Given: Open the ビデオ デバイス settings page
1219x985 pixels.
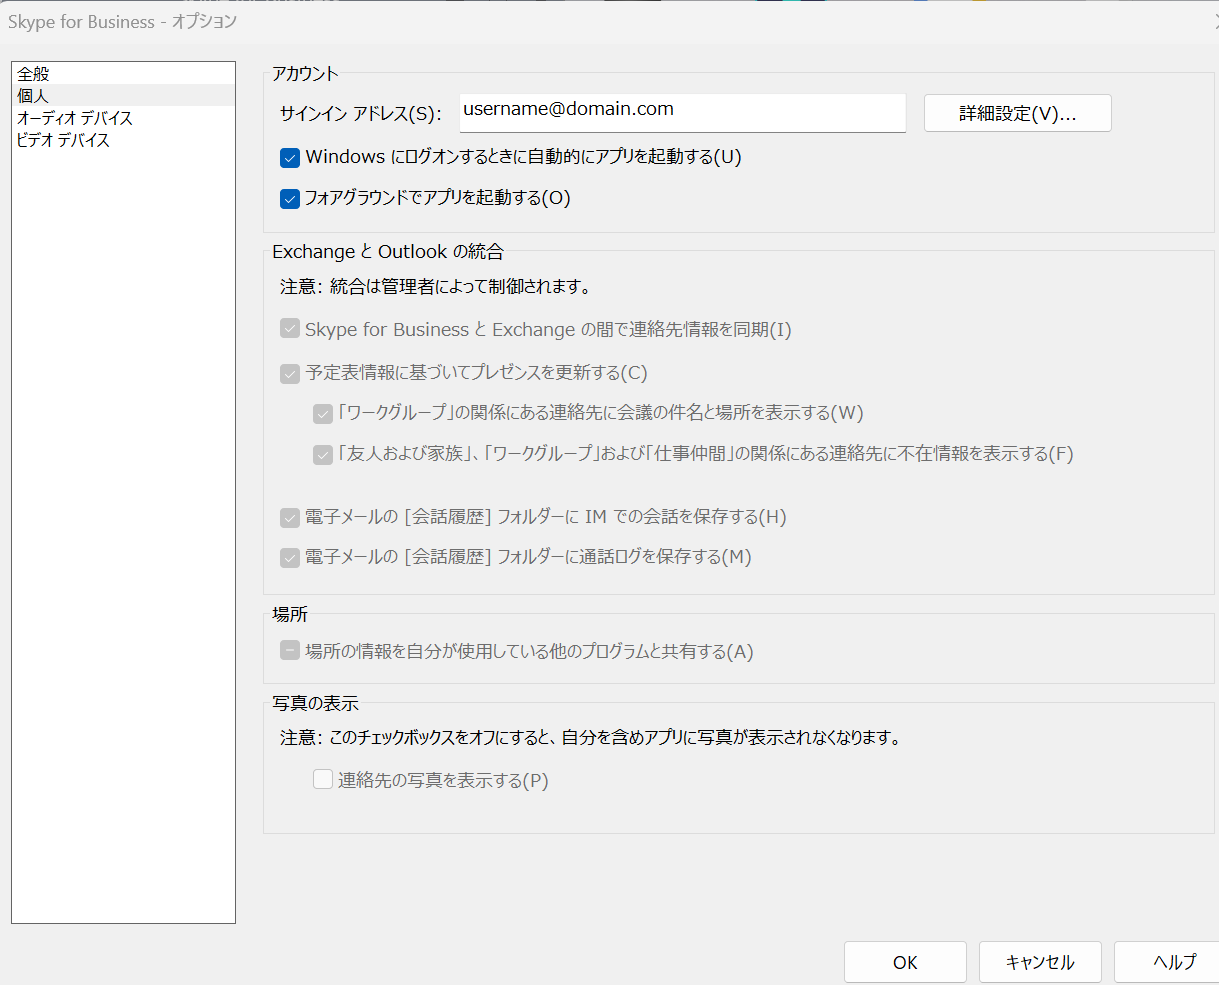Looking at the screenshot, I should pyautogui.click(x=64, y=140).
